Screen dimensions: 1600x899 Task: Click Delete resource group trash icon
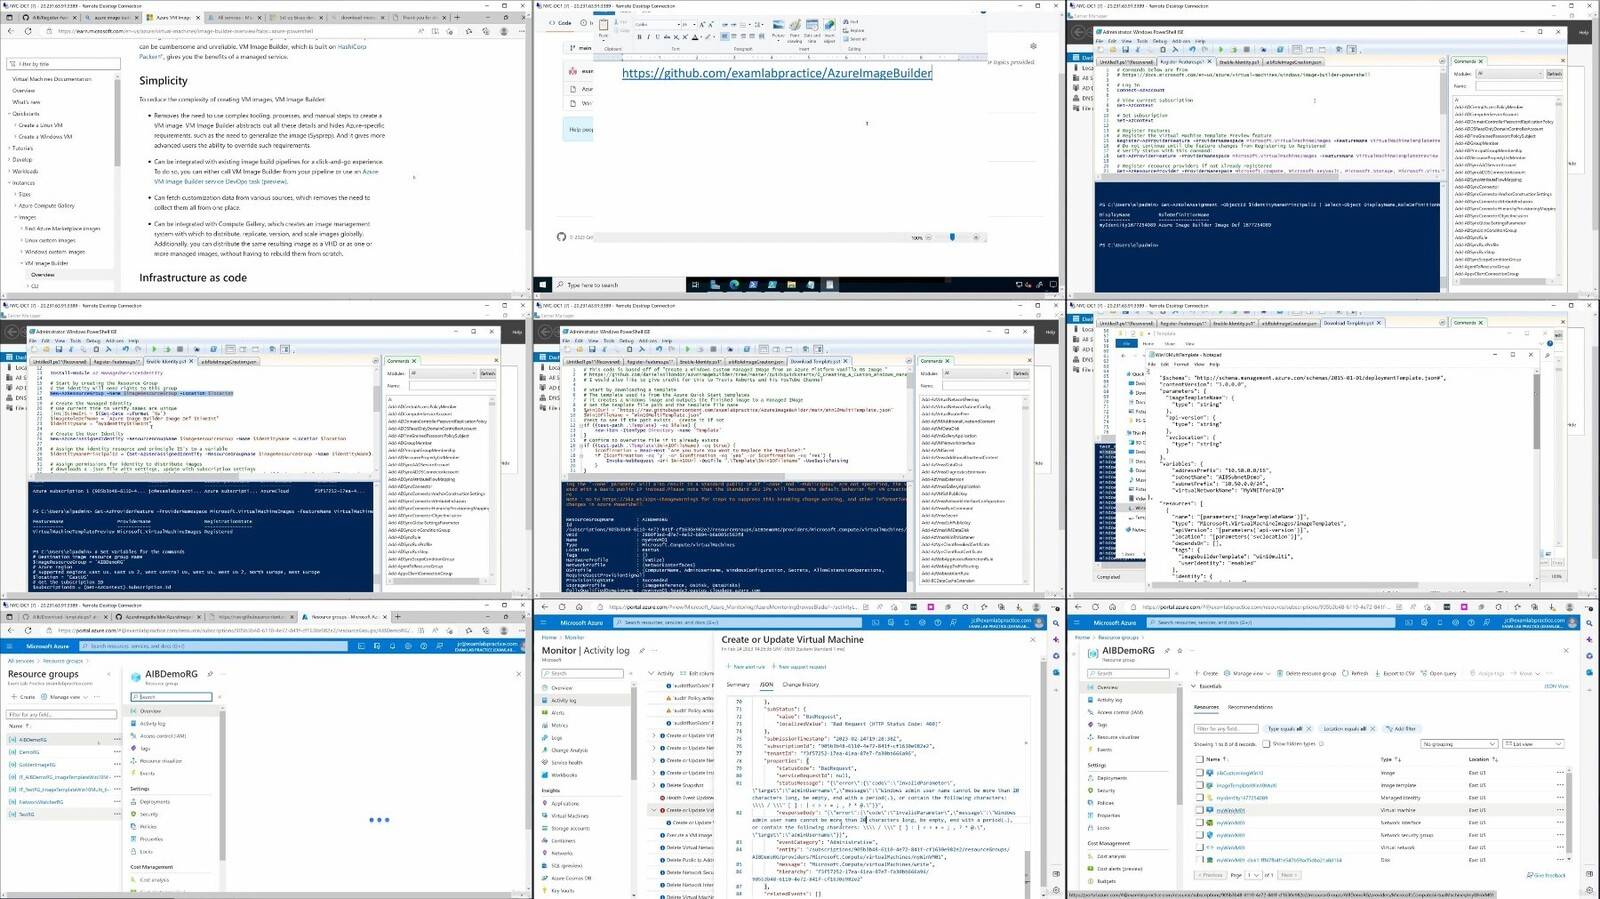[x=1280, y=673]
